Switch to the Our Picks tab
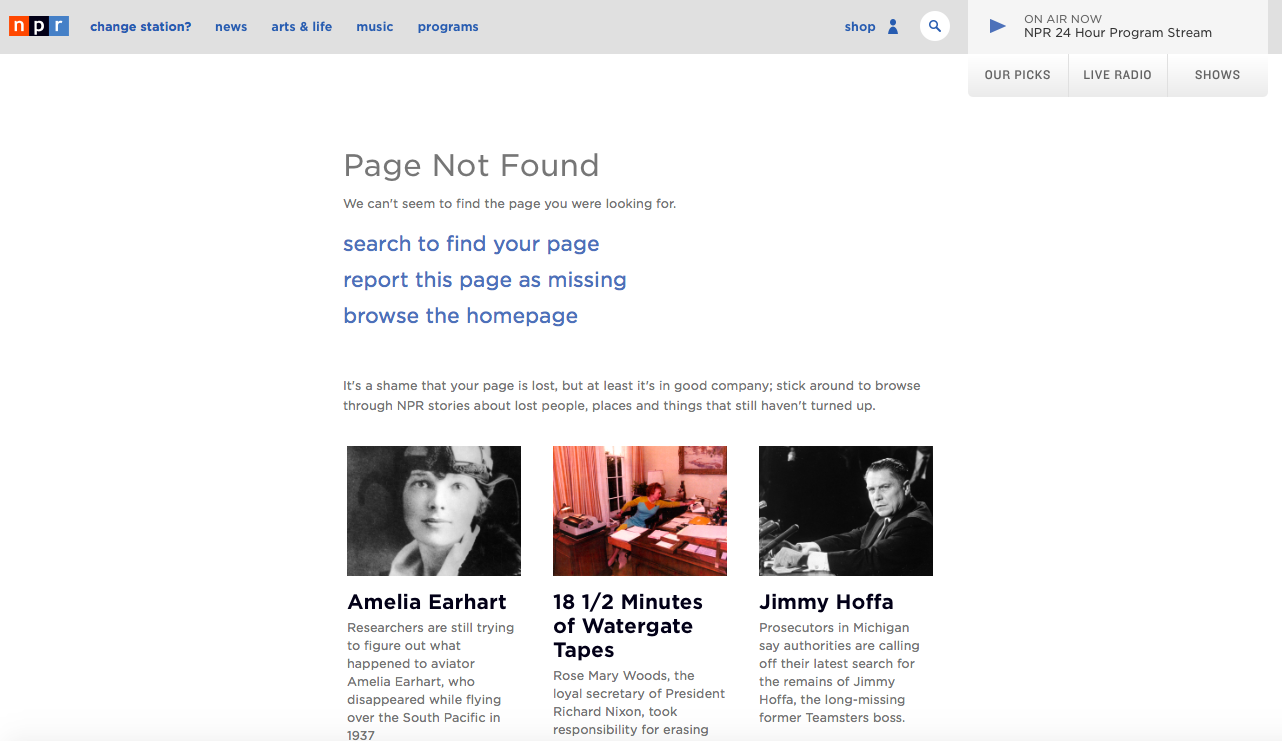This screenshot has width=1282, height=741. pyautogui.click(x=1018, y=75)
